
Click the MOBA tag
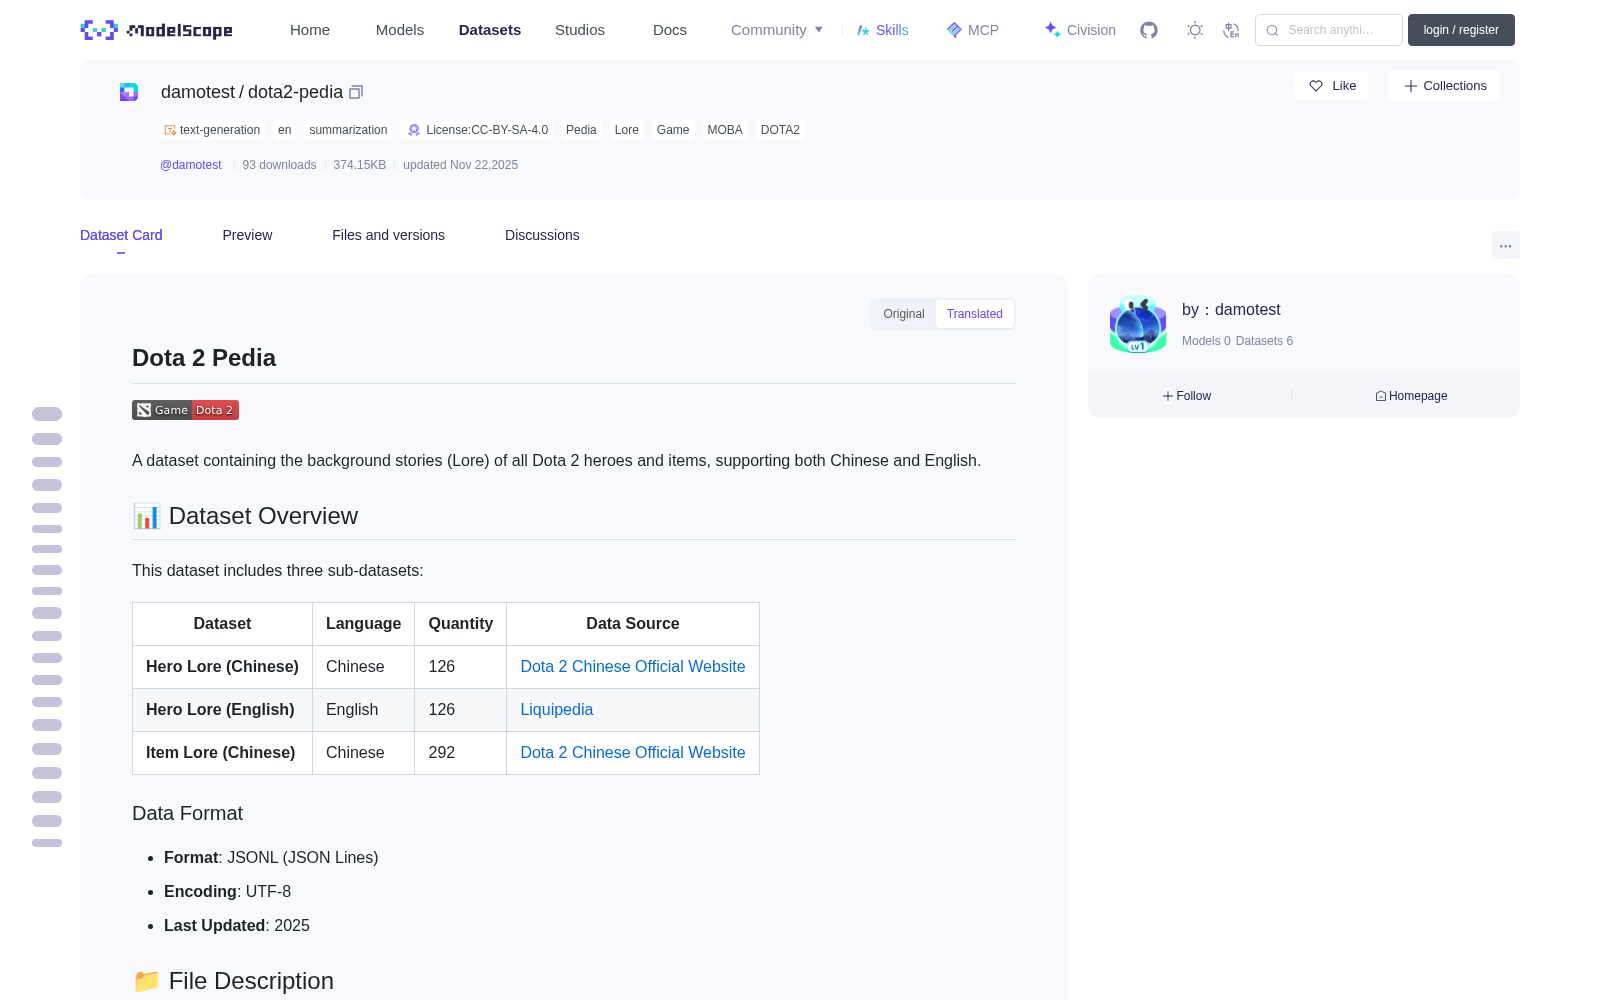click(725, 130)
